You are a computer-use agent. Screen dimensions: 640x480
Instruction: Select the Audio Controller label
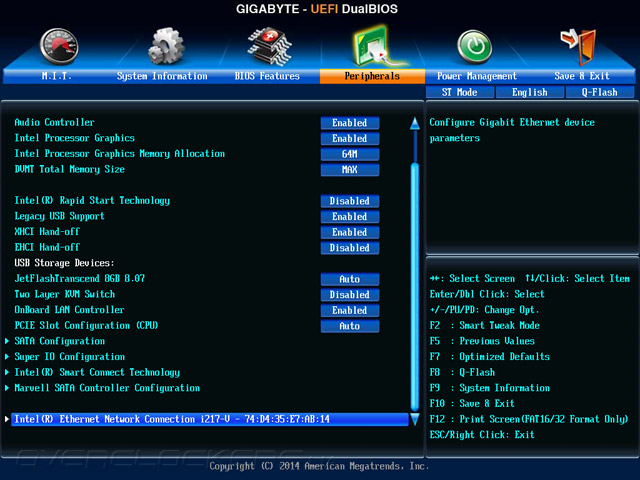(54, 122)
